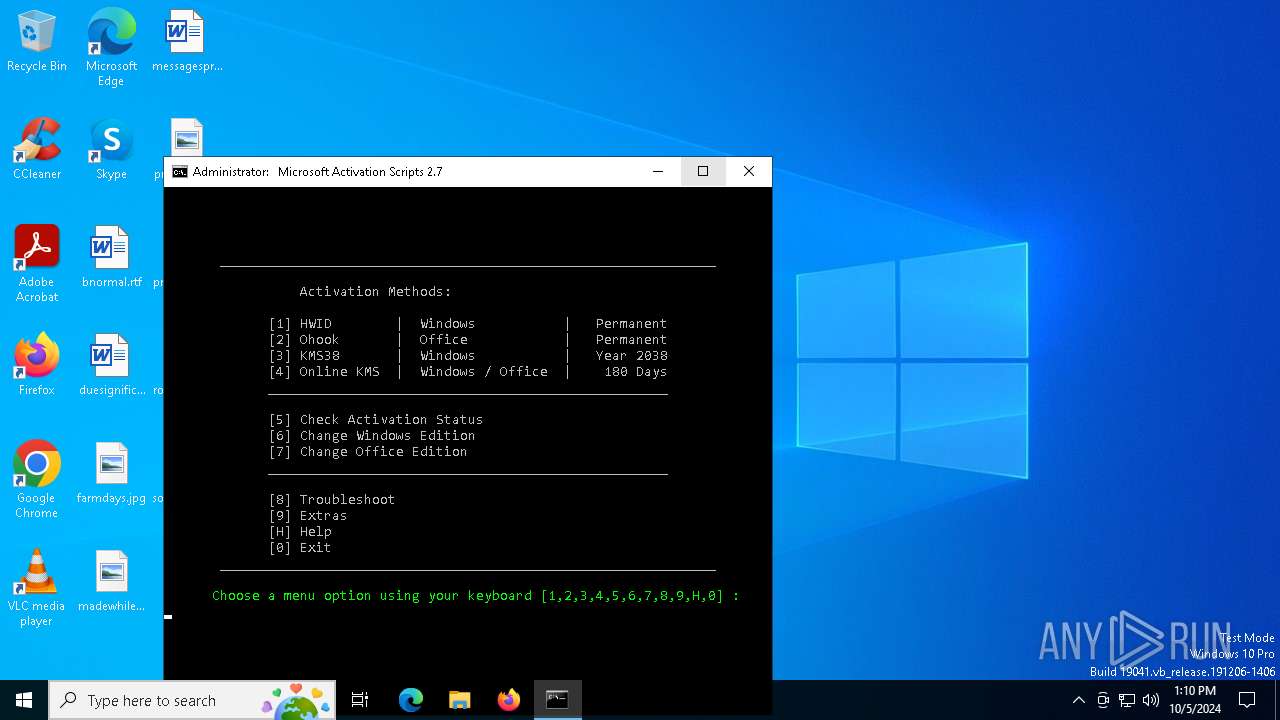
Task: Close the Activation Scripts window
Action: pos(749,172)
